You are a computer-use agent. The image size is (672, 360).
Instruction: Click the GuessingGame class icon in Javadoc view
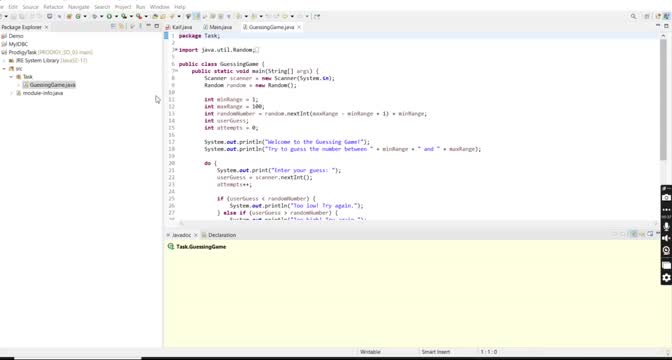click(171, 246)
